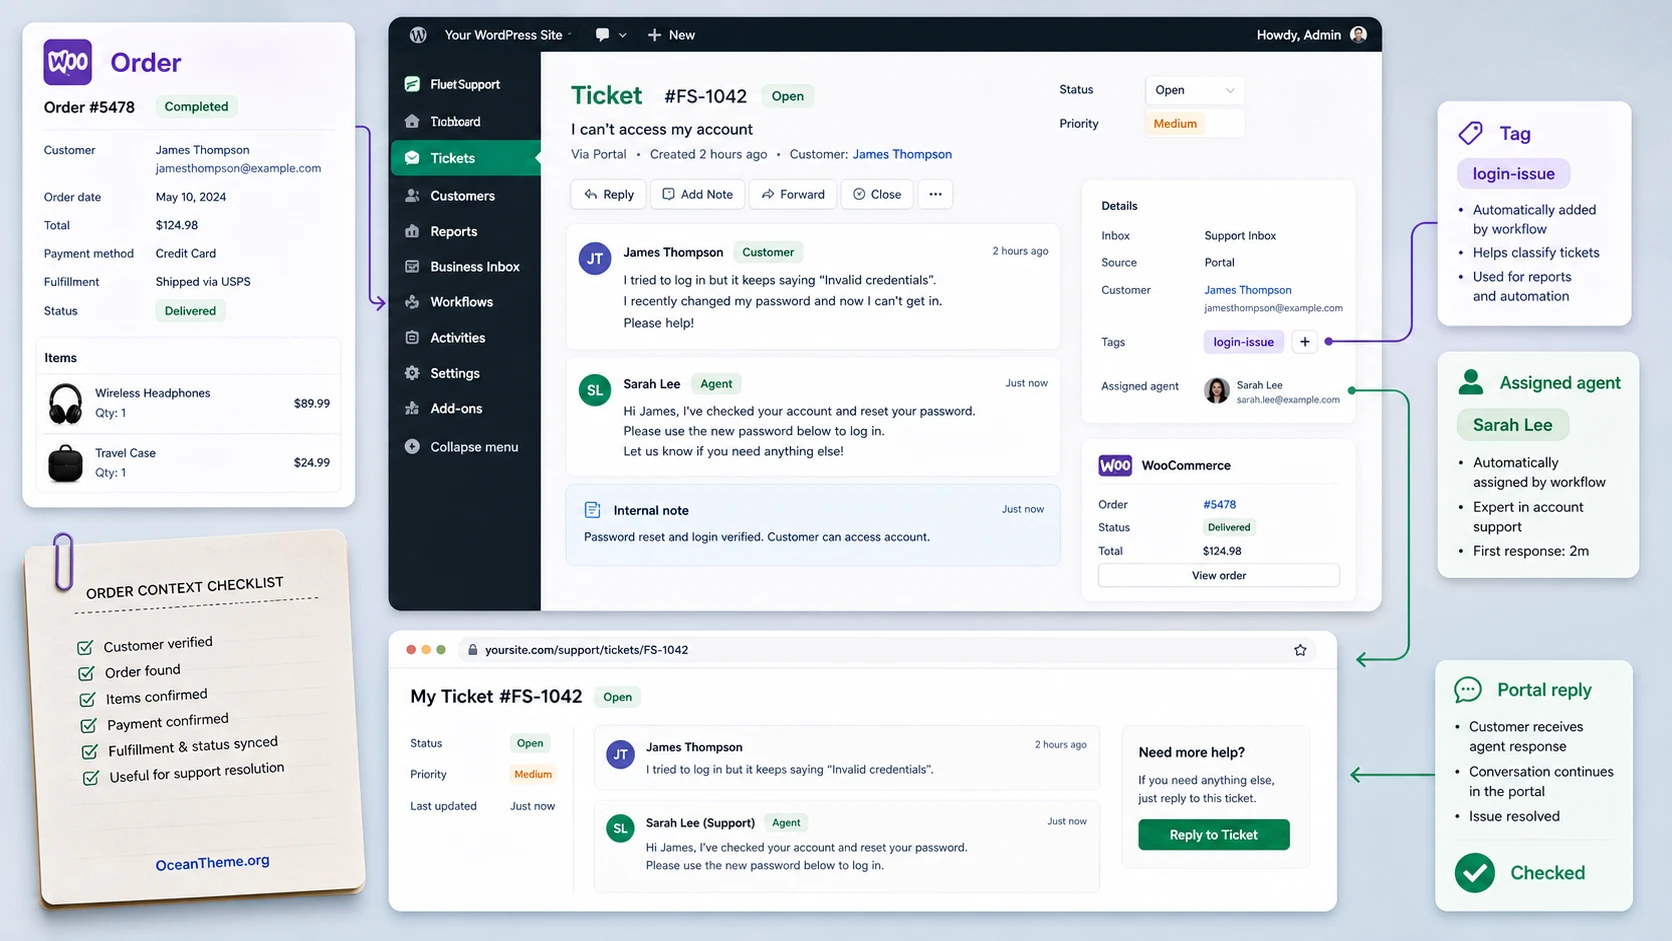Screen dimensions: 1672x941
Task: Click the Add Note button
Action: click(697, 194)
